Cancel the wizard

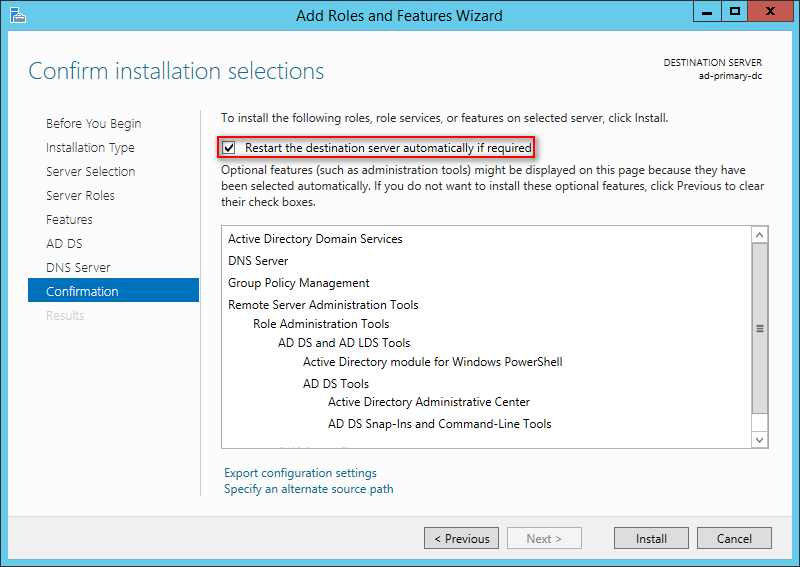pyautogui.click(x=734, y=538)
